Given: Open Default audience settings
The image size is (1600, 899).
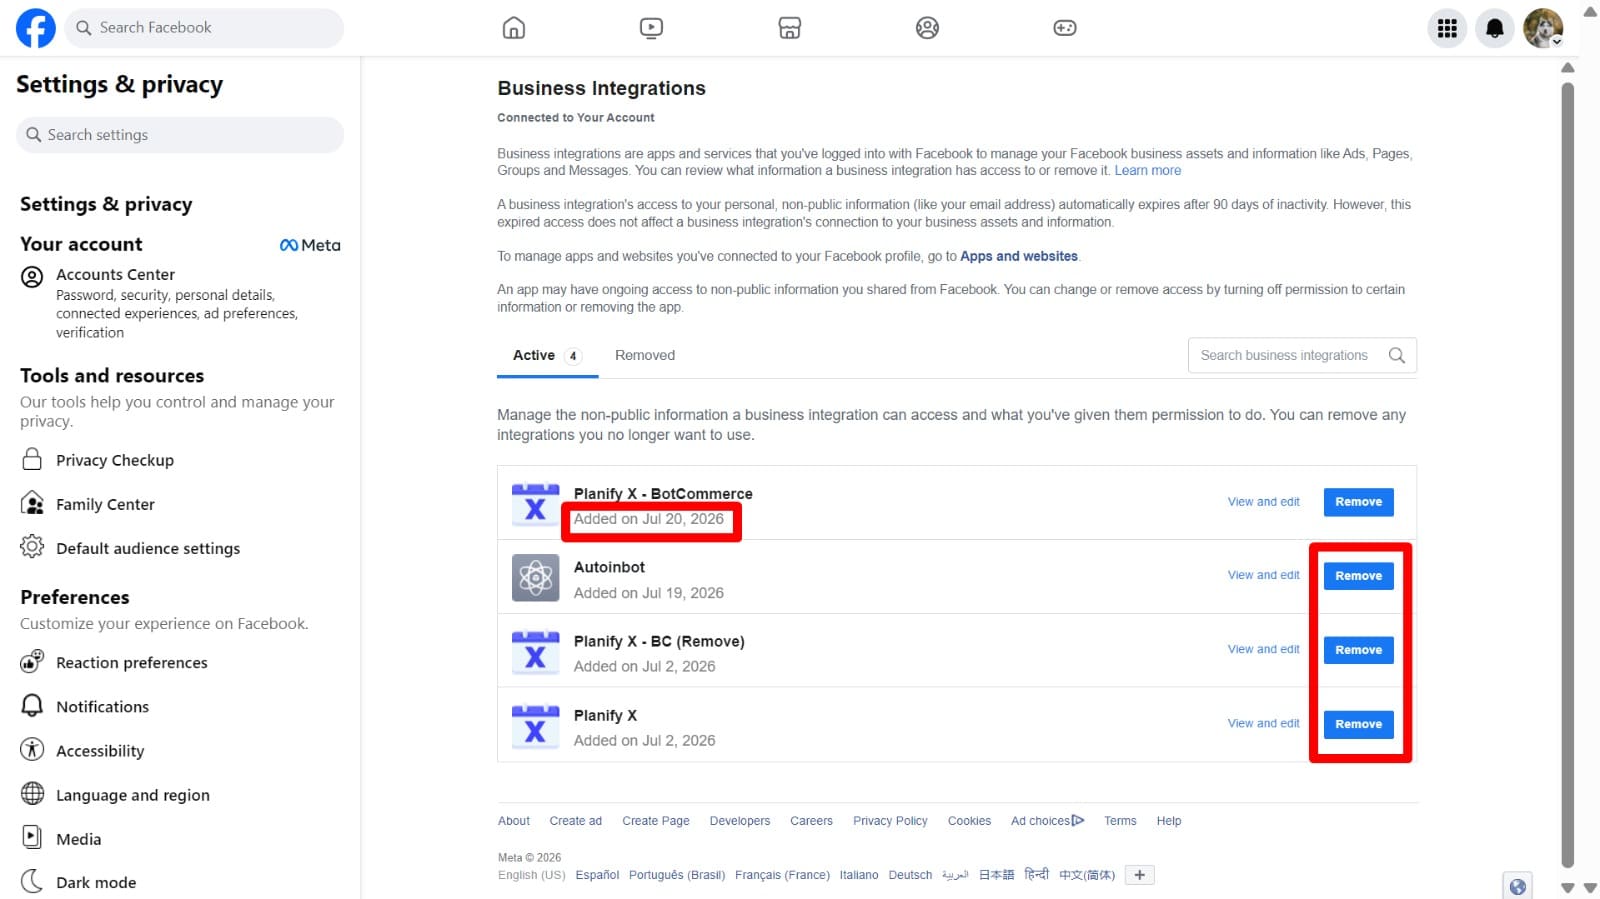Looking at the screenshot, I should pos(148,548).
